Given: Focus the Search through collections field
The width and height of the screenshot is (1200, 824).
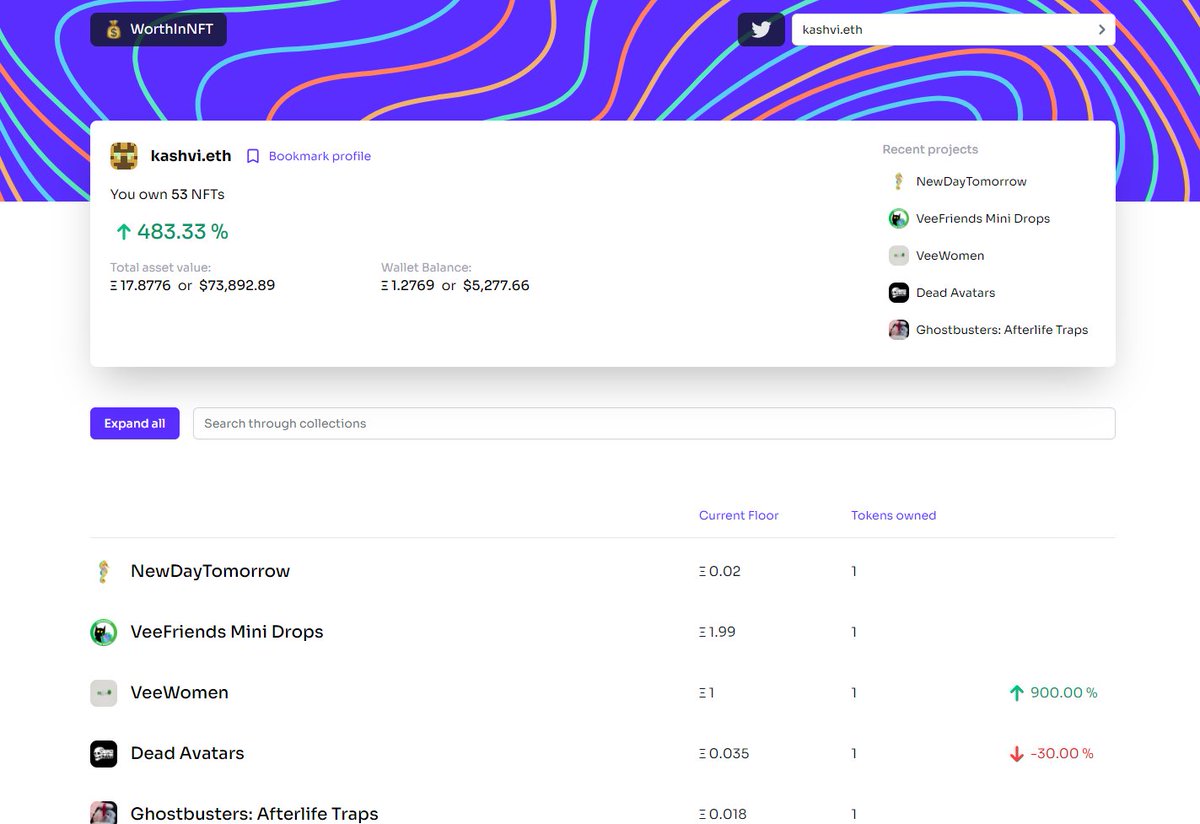Looking at the screenshot, I should click(x=654, y=423).
